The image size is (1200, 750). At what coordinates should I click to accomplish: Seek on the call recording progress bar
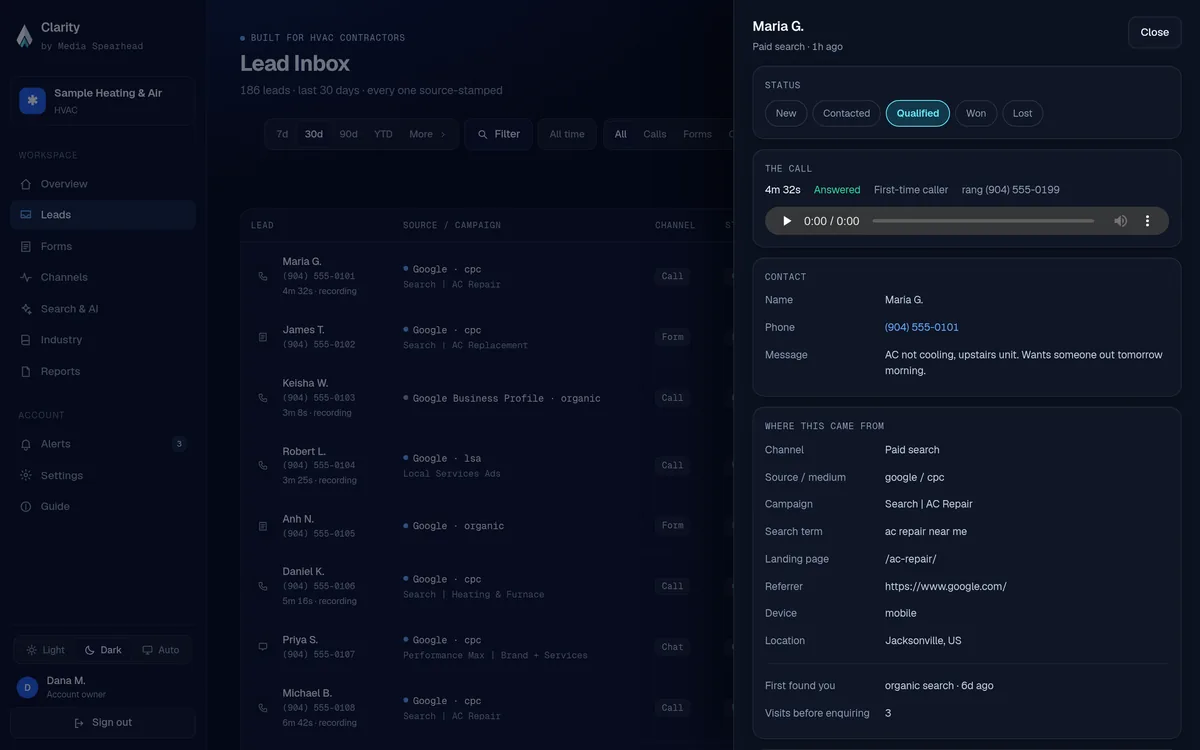[983, 221]
